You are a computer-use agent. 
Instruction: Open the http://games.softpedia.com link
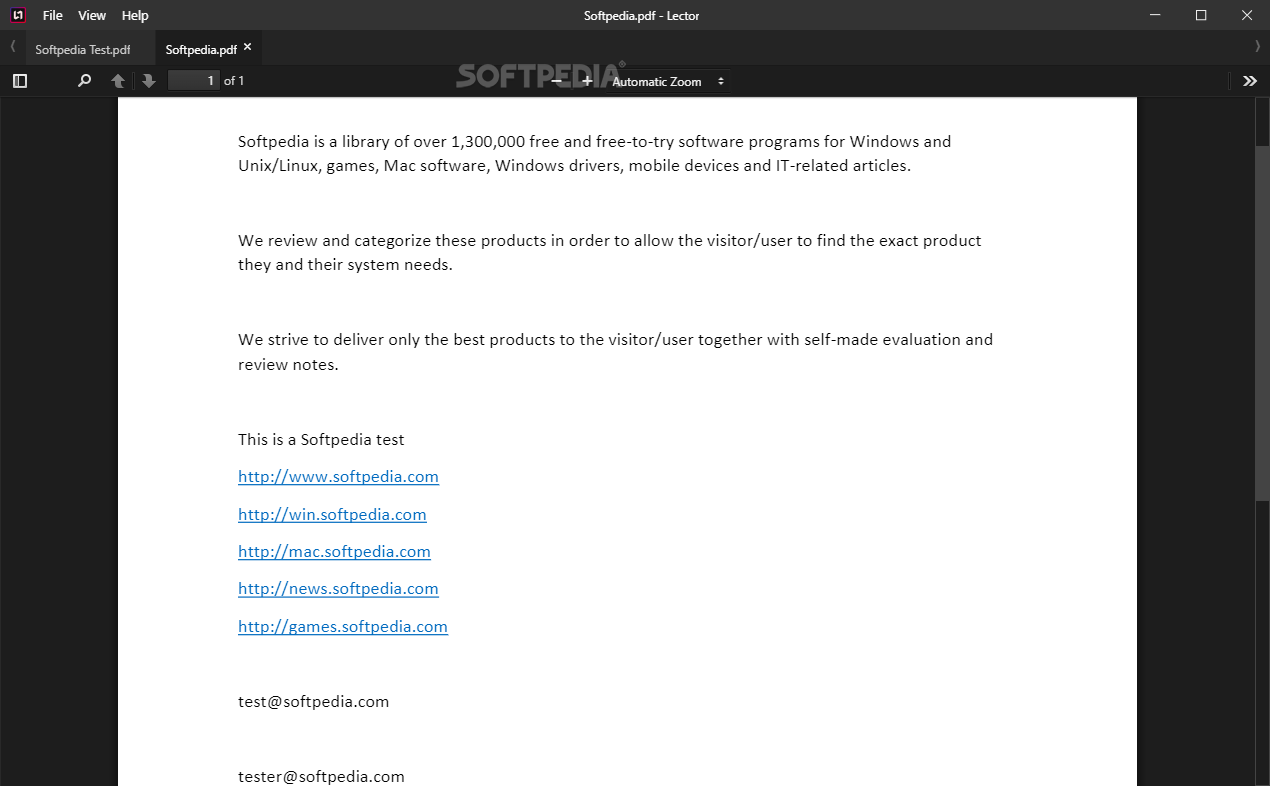tap(343, 627)
